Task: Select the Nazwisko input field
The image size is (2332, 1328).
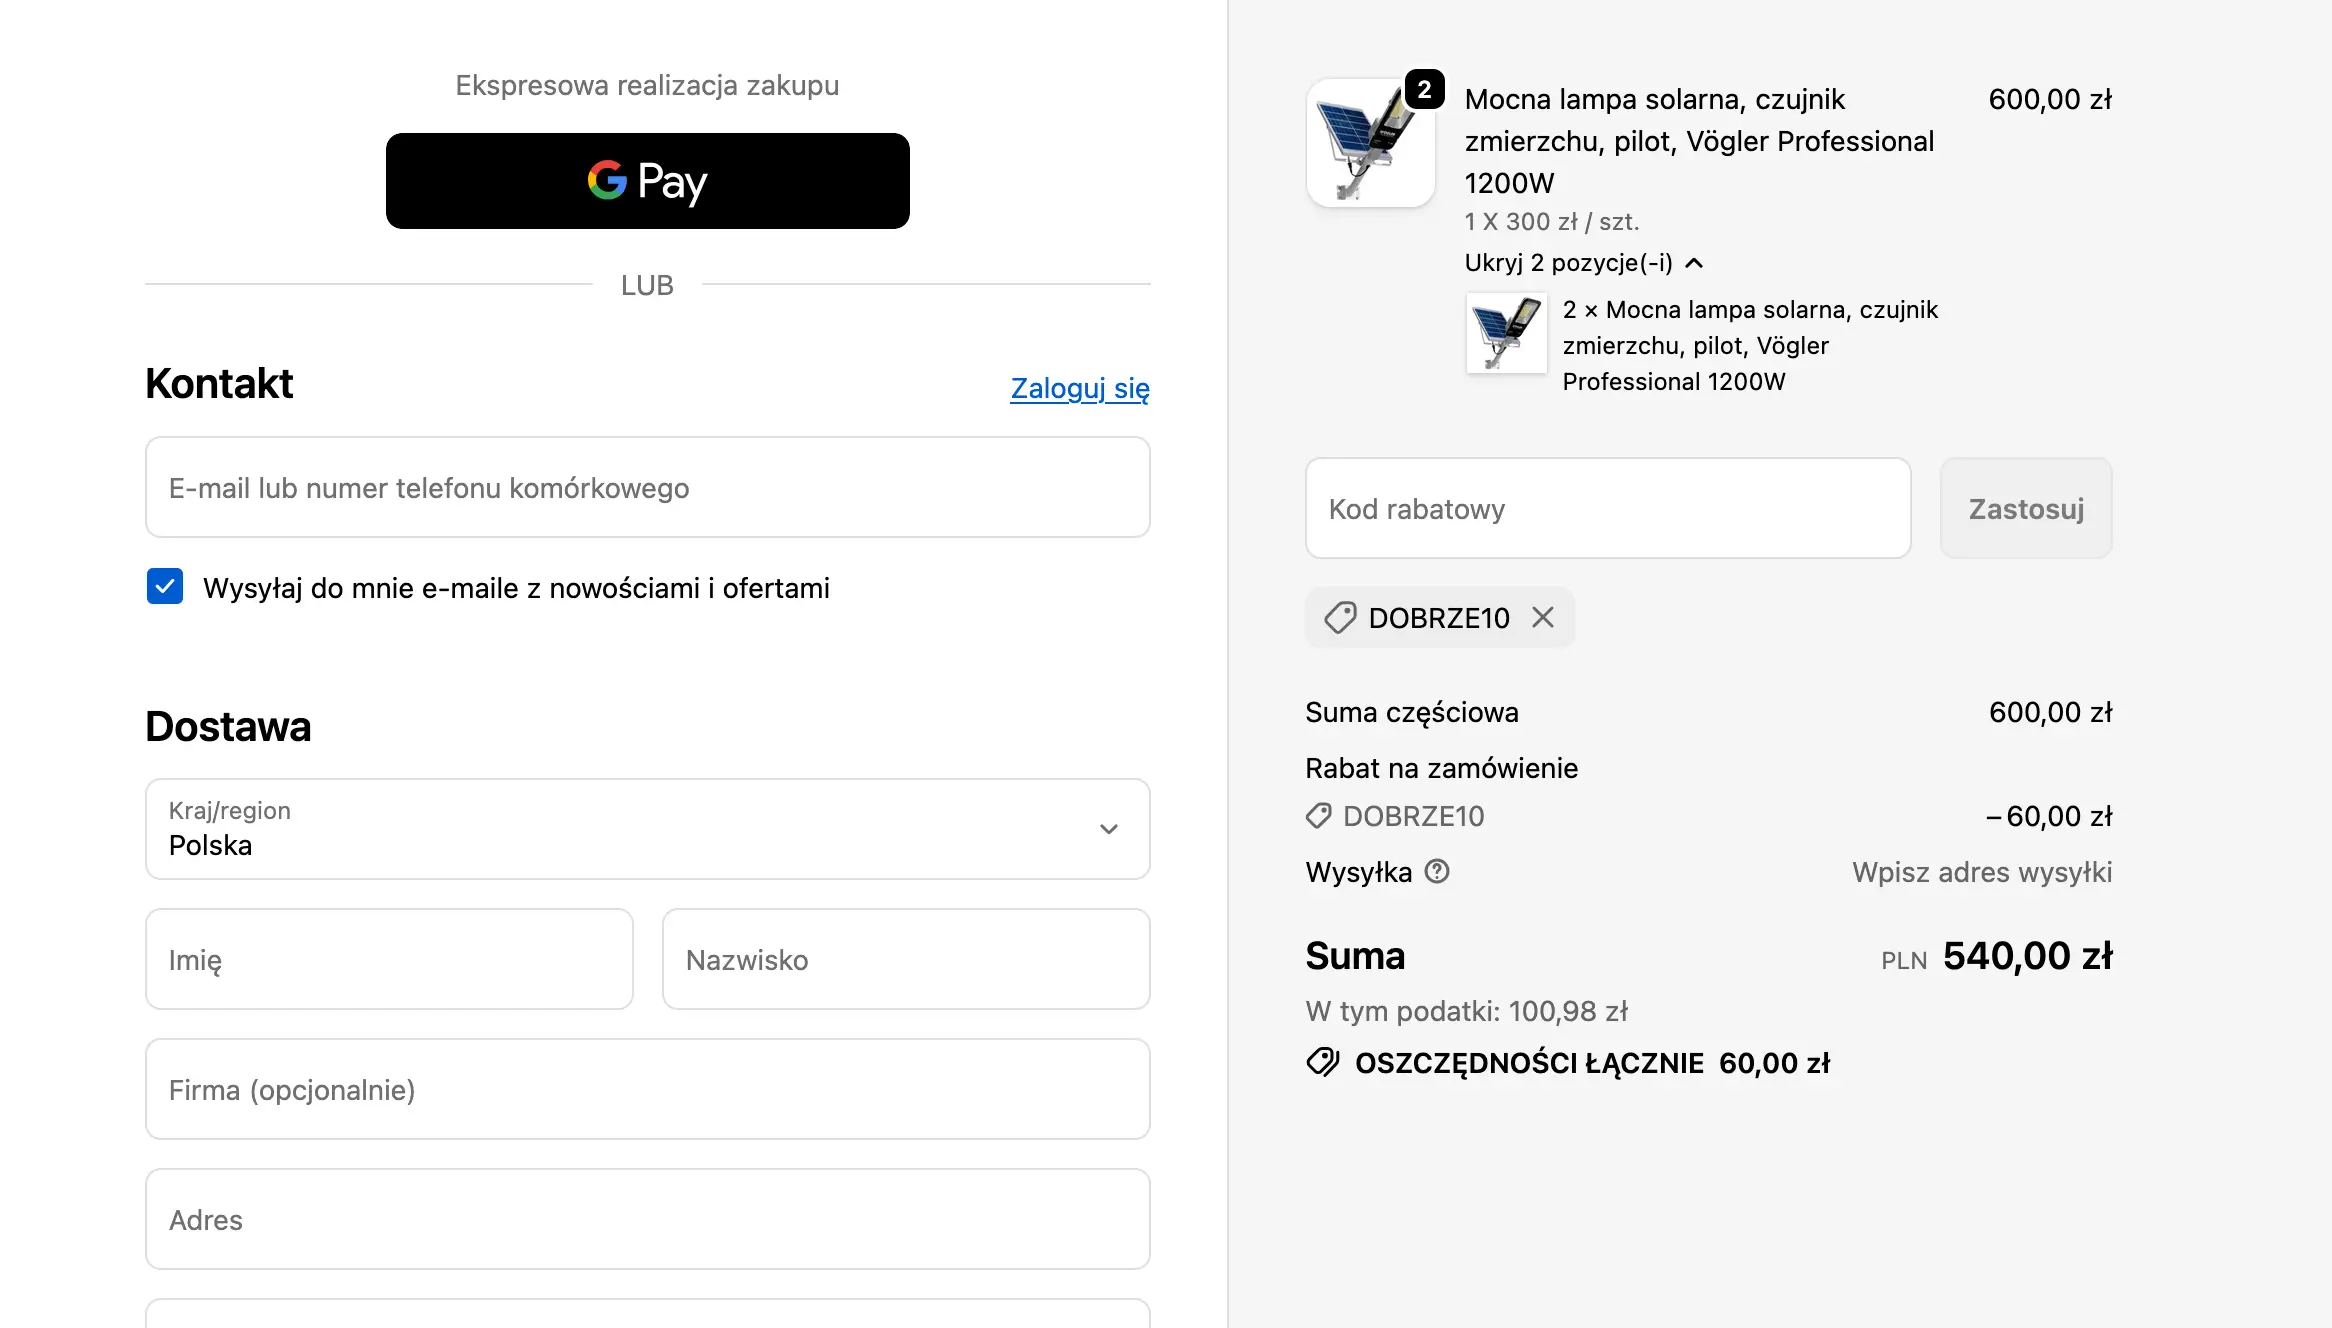Action: click(905, 960)
